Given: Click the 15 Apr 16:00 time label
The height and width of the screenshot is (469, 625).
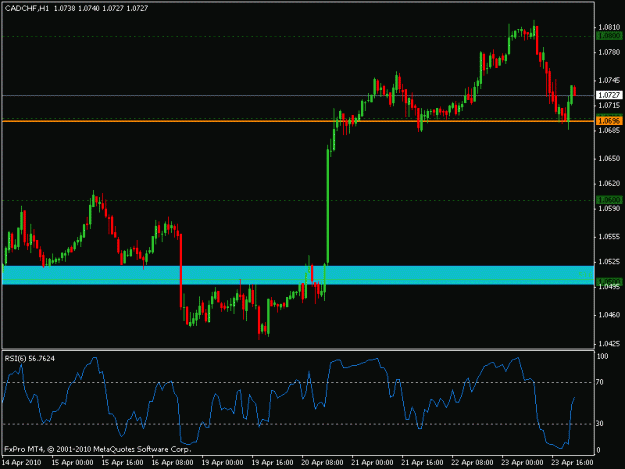Looking at the screenshot, I should pyautogui.click(x=122, y=462).
